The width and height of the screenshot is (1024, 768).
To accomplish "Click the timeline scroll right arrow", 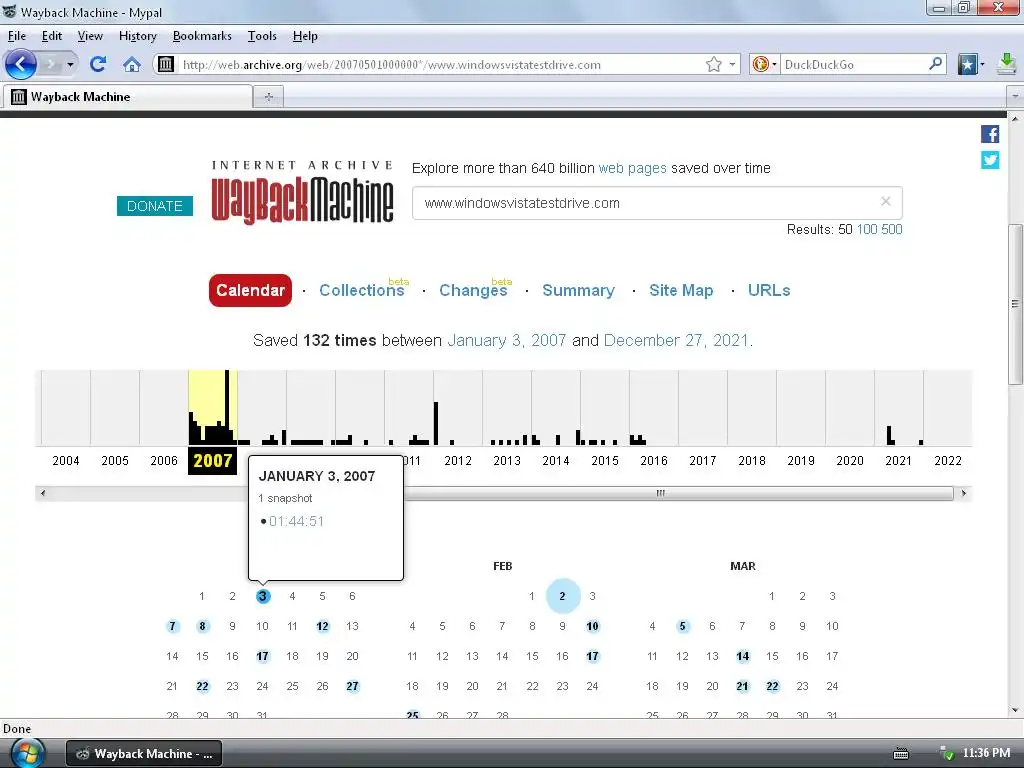I will pyautogui.click(x=964, y=493).
